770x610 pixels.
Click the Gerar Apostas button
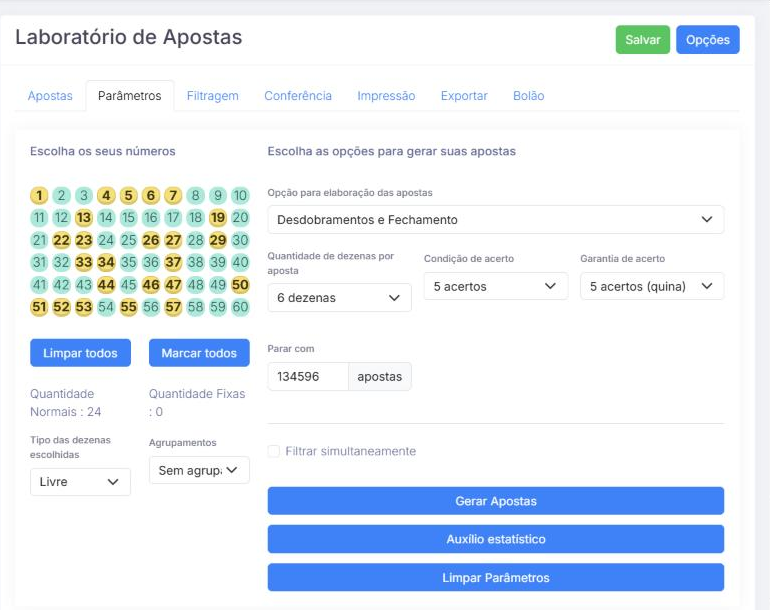coord(496,501)
